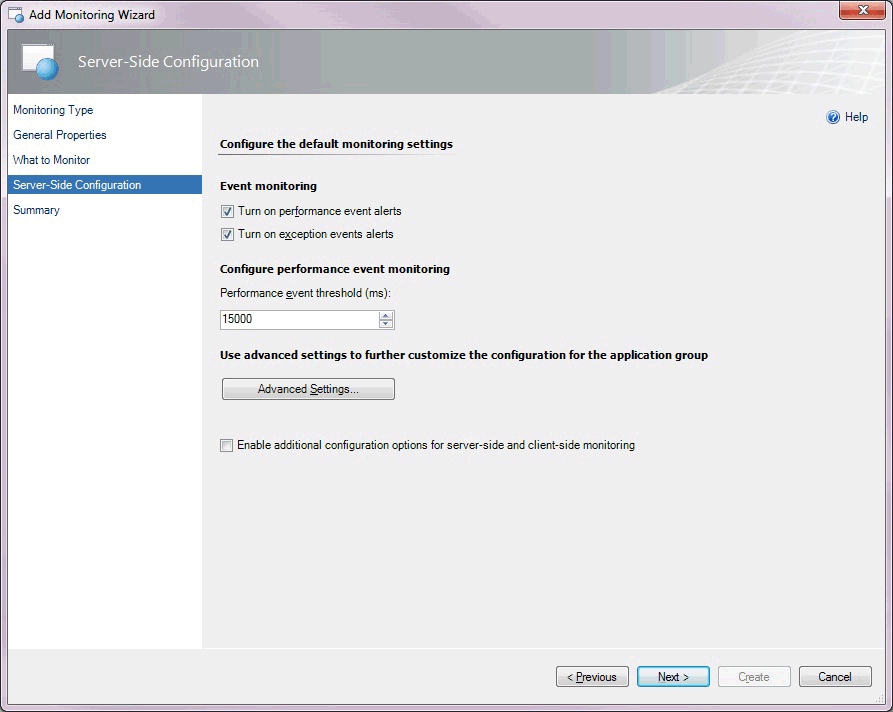Increase performance event threshold with up arrow
The width and height of the screenshot is (893, 712).
386,315
